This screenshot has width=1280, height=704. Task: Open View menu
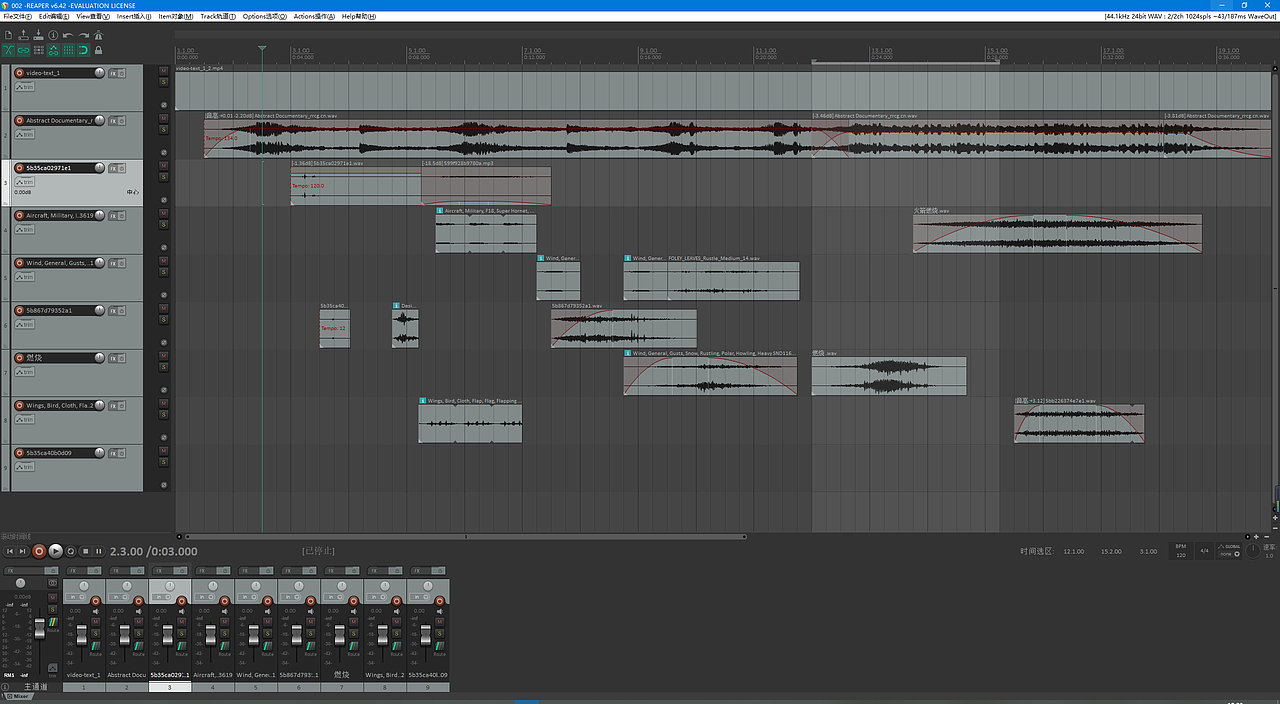pyautogui.click(x=93, y=17)
